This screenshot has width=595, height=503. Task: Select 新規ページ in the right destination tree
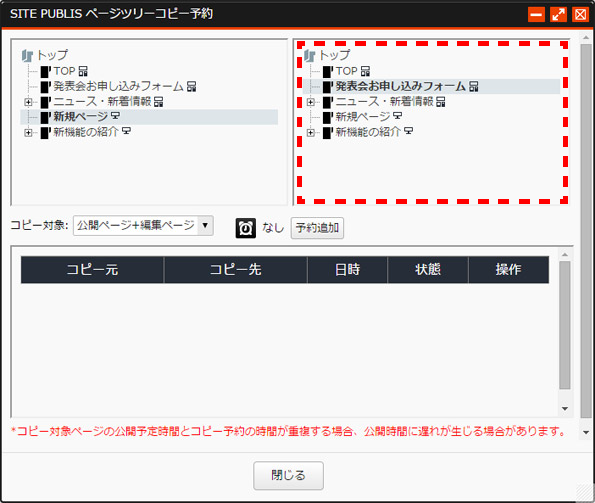[x=363, y=116]
